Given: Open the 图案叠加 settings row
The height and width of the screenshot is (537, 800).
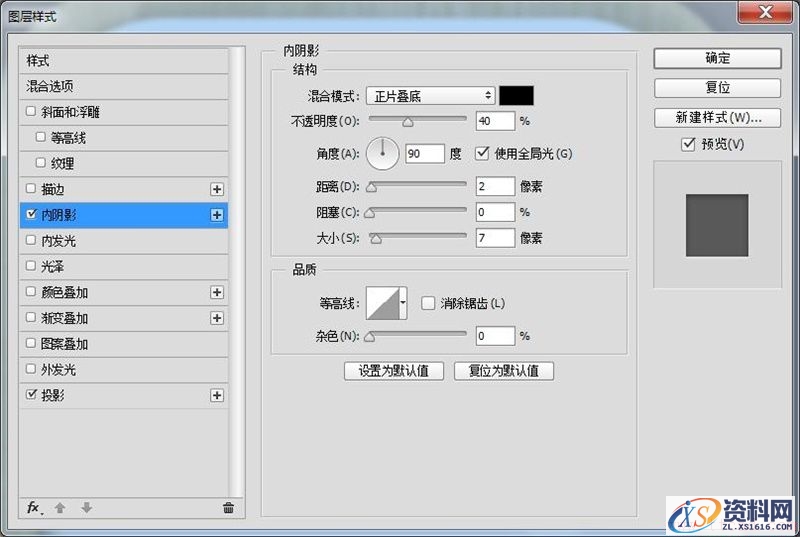Looking at the screenshot, I should (x=124, y=344).
